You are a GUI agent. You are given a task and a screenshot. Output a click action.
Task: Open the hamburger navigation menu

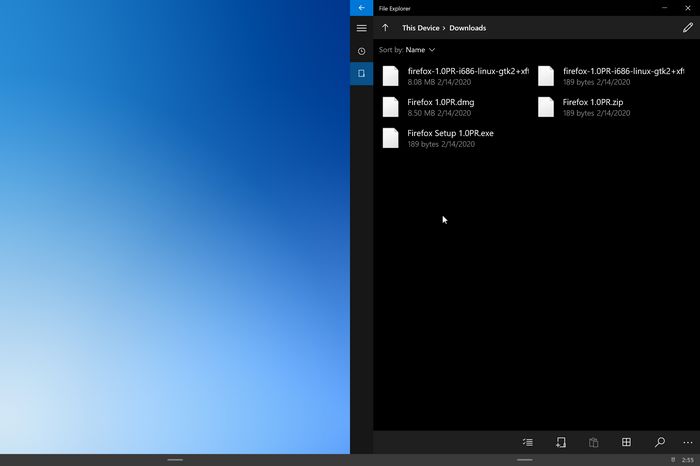[x=361, y=28]
